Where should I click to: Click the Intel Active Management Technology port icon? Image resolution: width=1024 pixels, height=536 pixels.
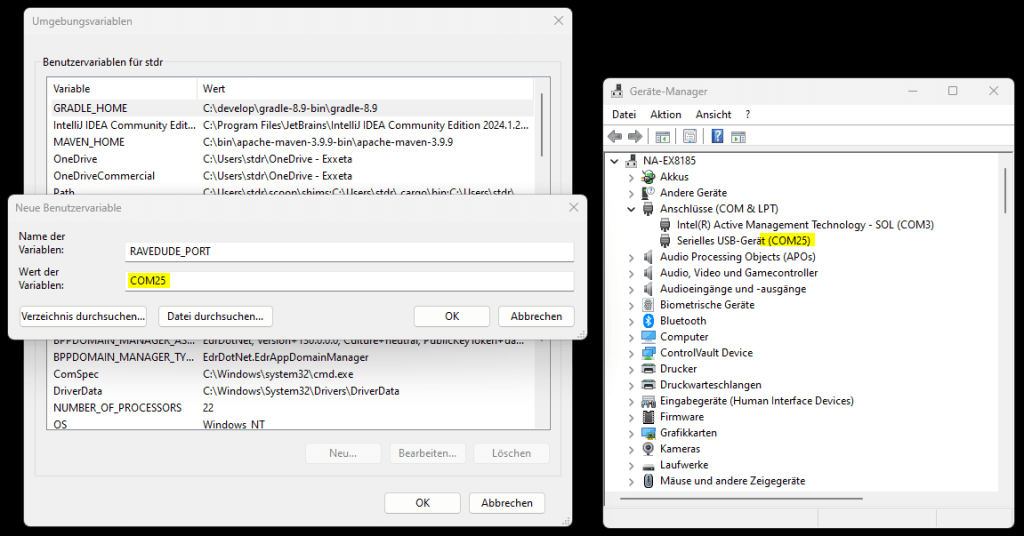click(x=665, y=225)
